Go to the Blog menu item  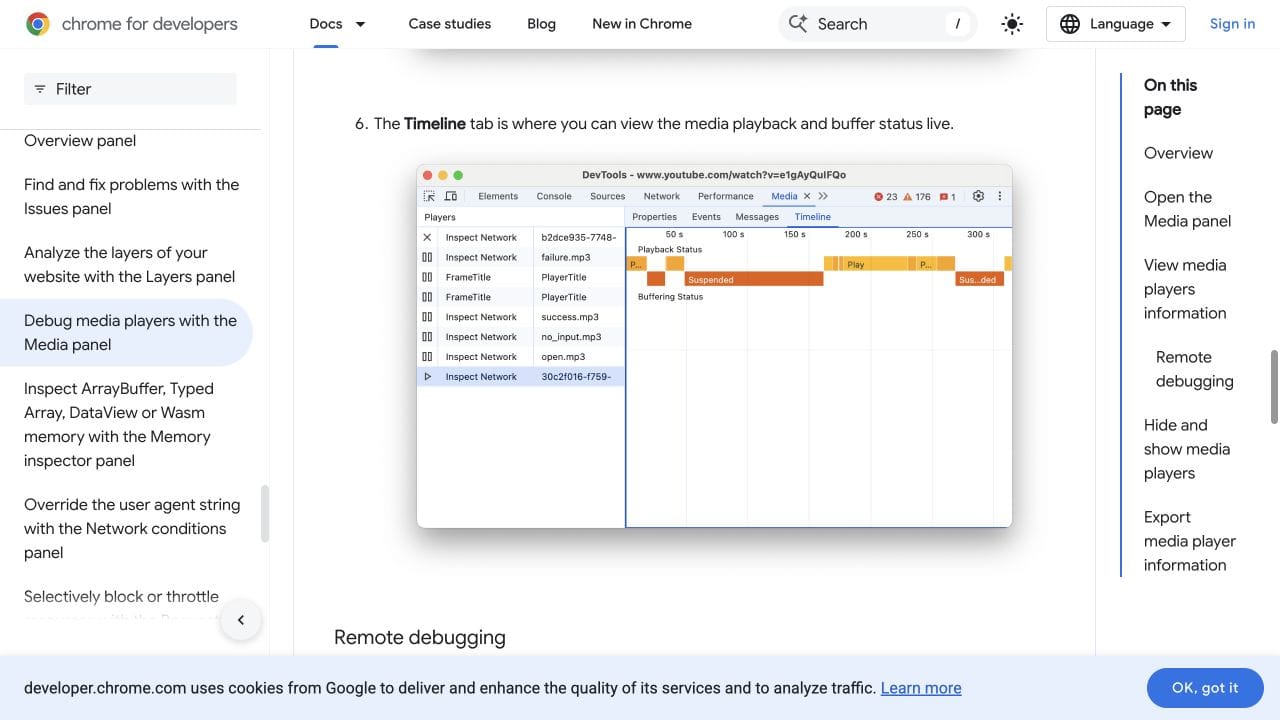[x=541, y=24]
